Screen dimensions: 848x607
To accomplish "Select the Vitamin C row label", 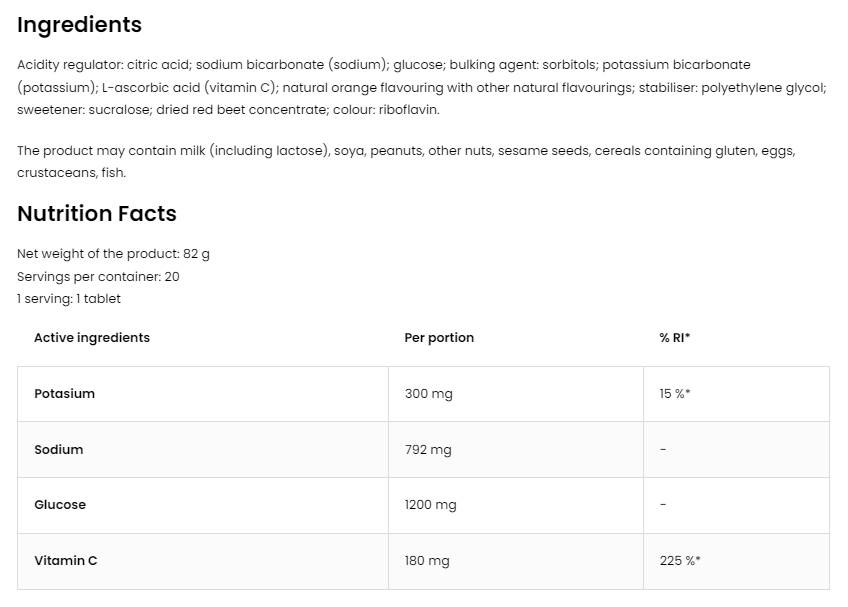I will coord(66,561).
